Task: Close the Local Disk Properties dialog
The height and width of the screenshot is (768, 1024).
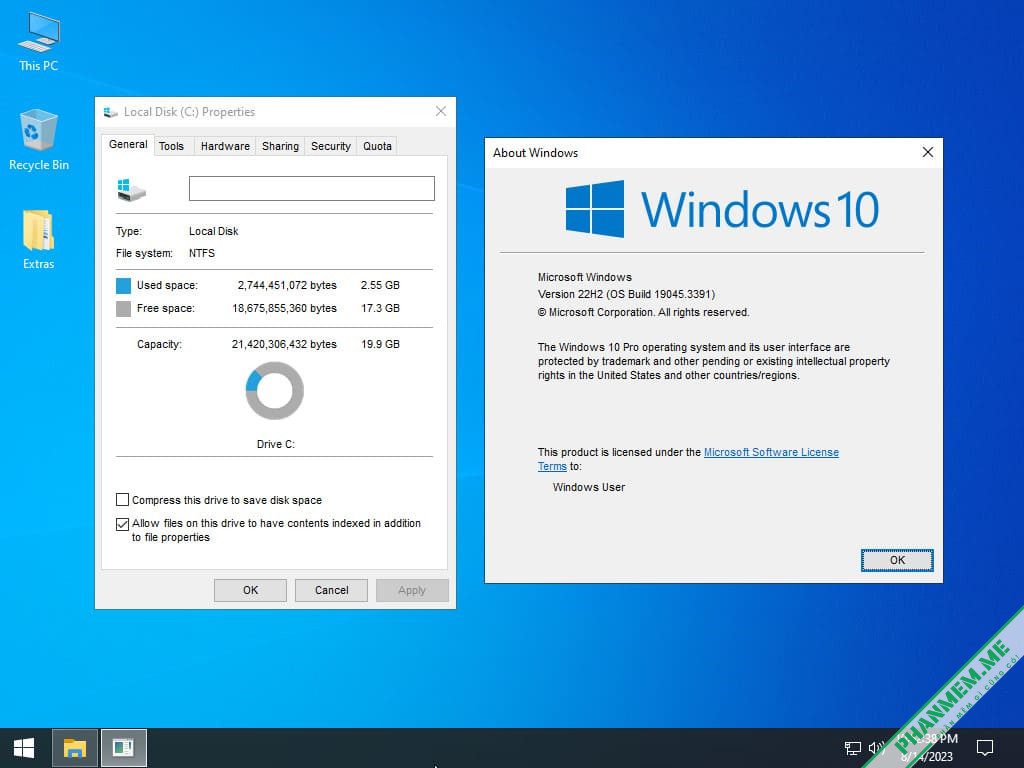Action: pyautogui.click(x=441, y=112)
